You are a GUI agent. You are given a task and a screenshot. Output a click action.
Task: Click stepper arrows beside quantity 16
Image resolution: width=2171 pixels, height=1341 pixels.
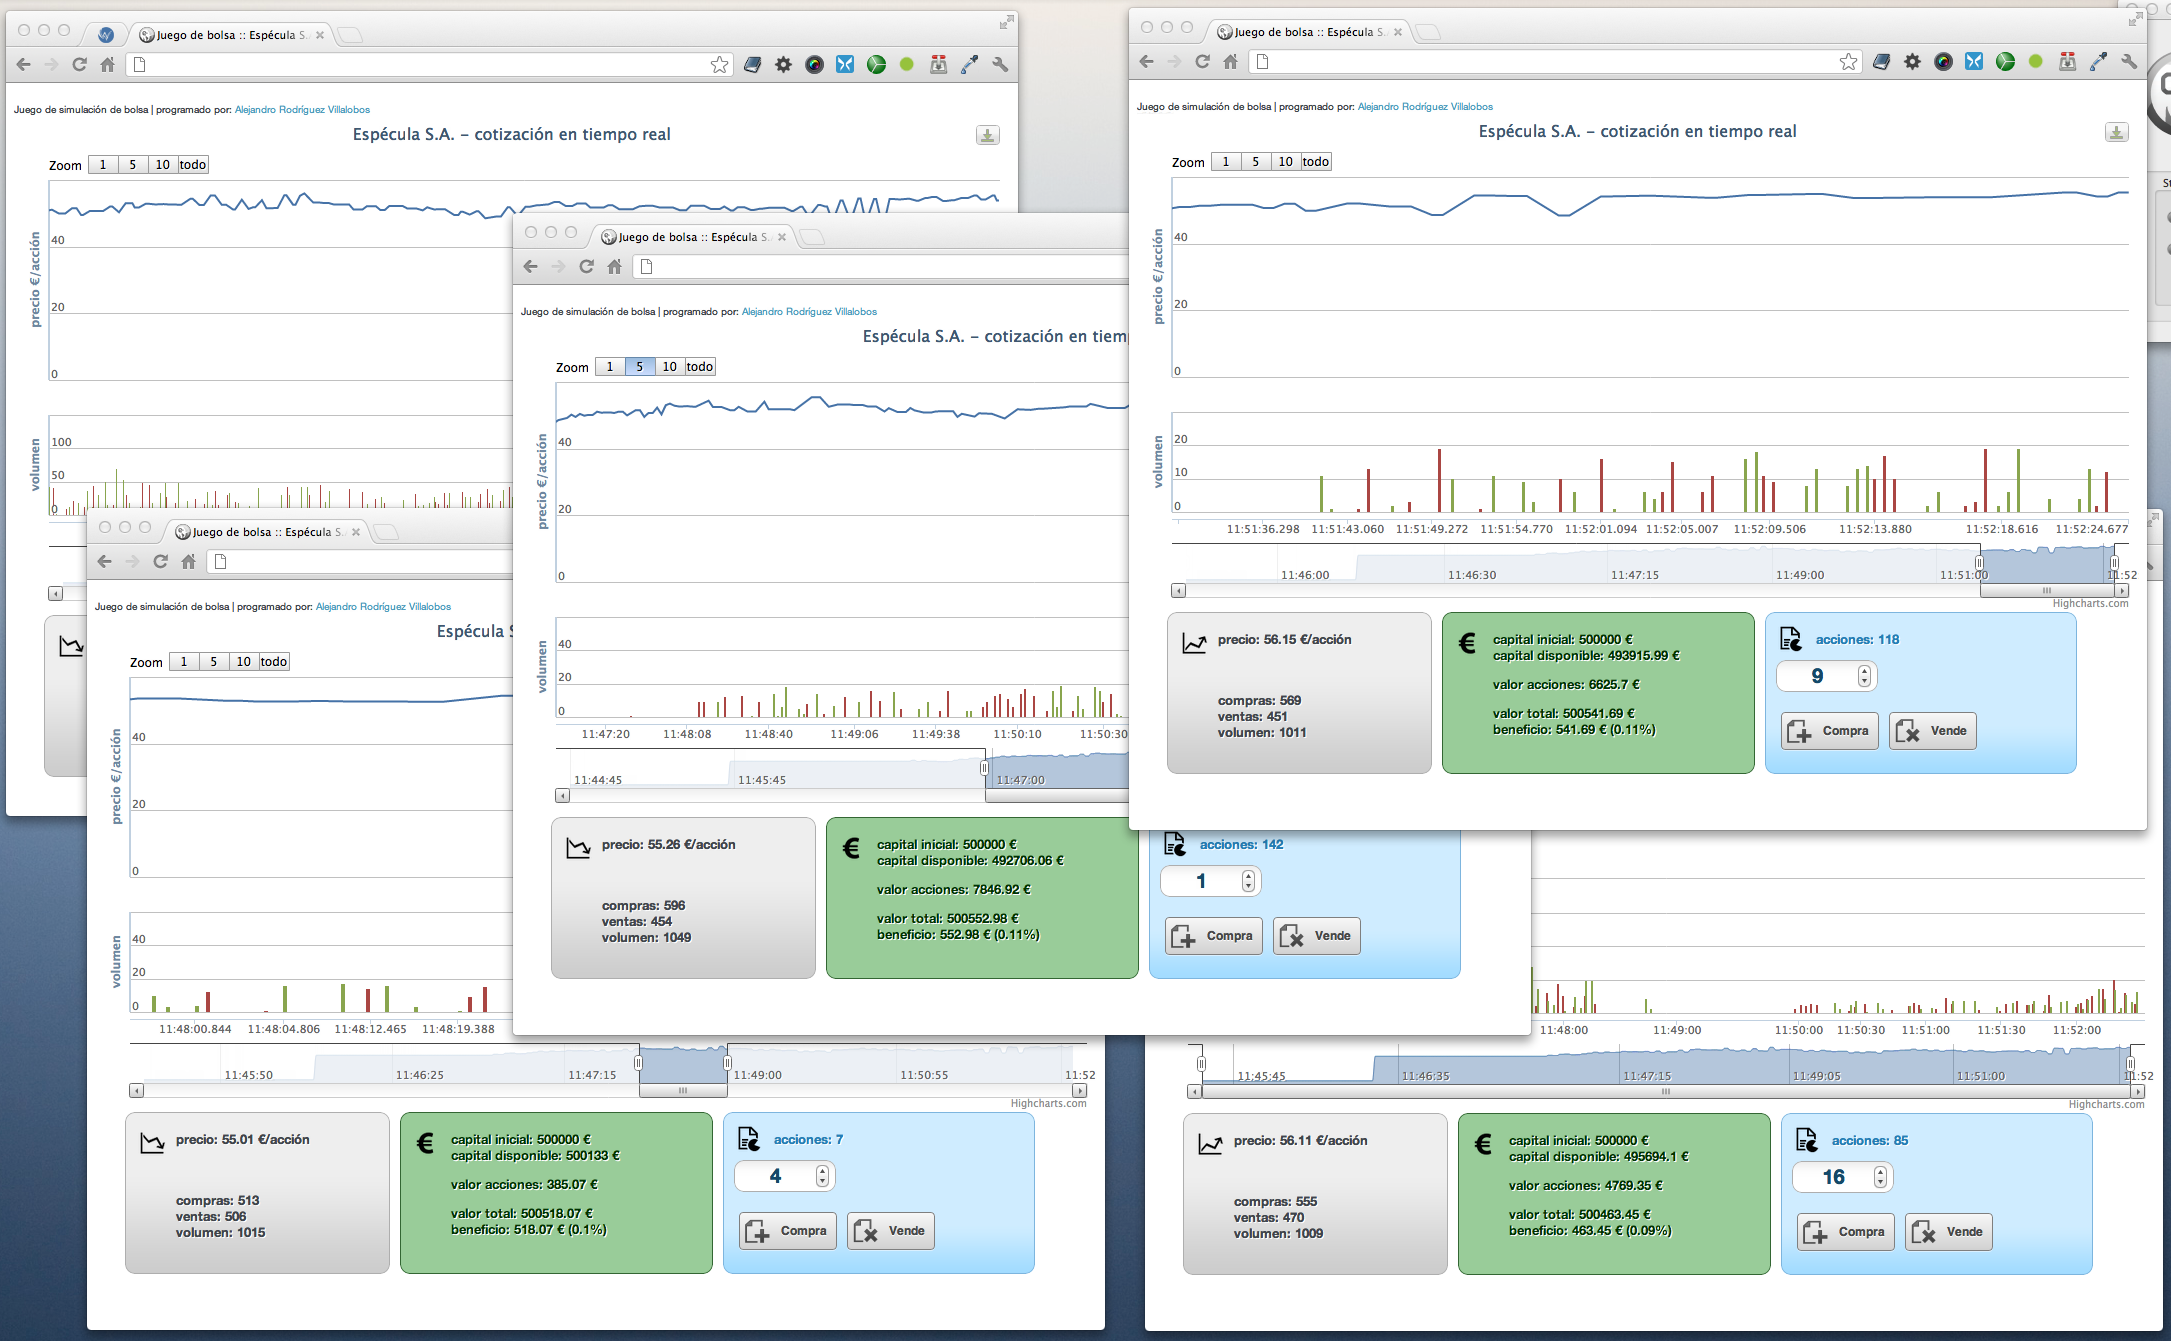coord(1880,1178)
